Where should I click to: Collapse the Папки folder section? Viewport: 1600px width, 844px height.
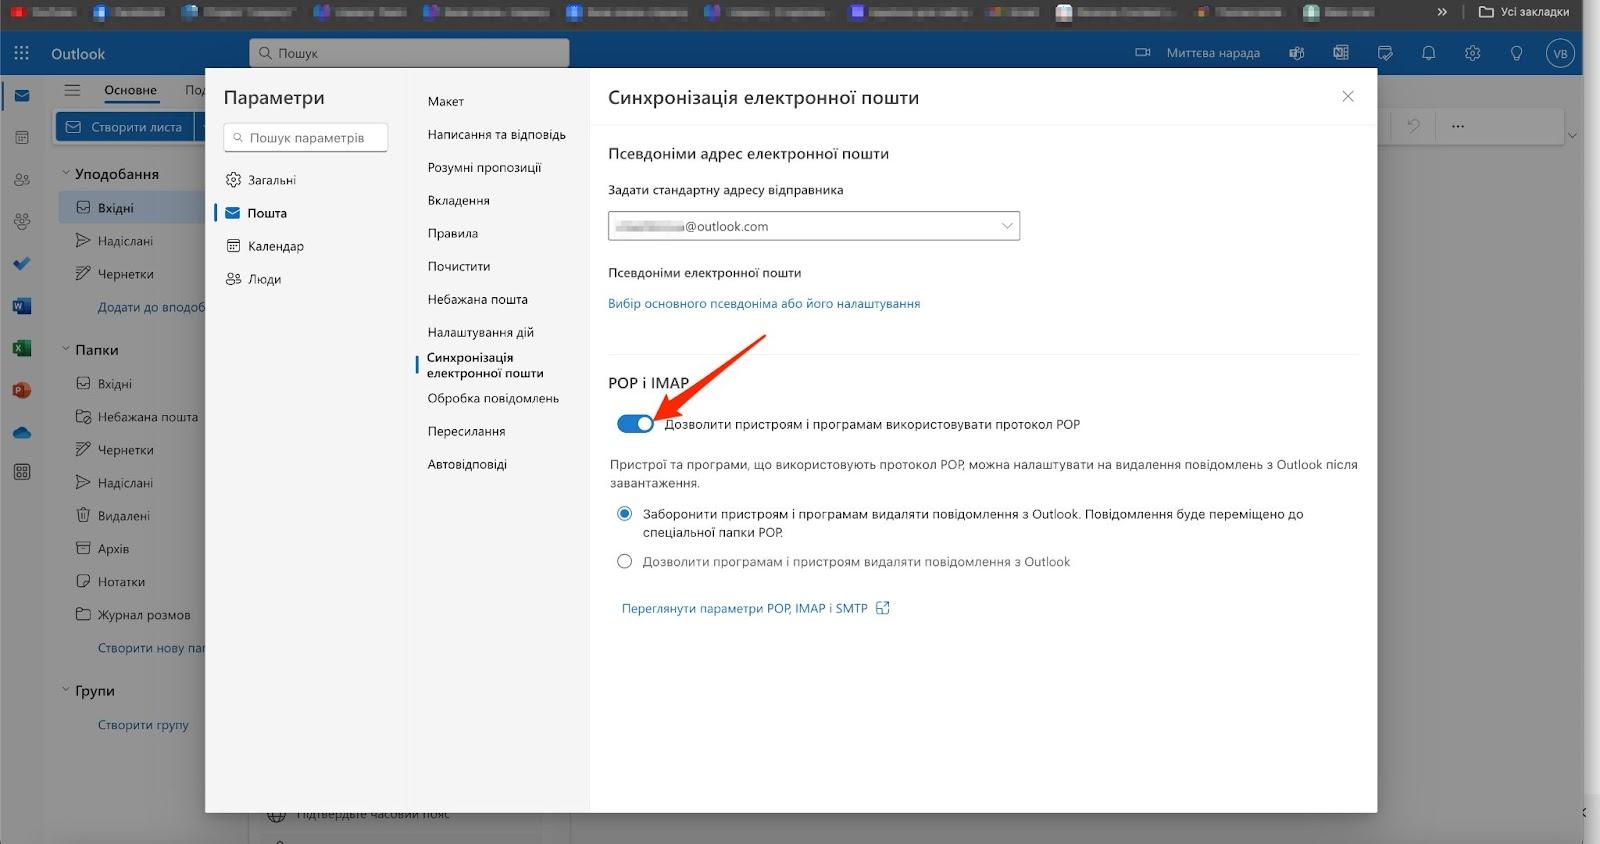point(66,349)
